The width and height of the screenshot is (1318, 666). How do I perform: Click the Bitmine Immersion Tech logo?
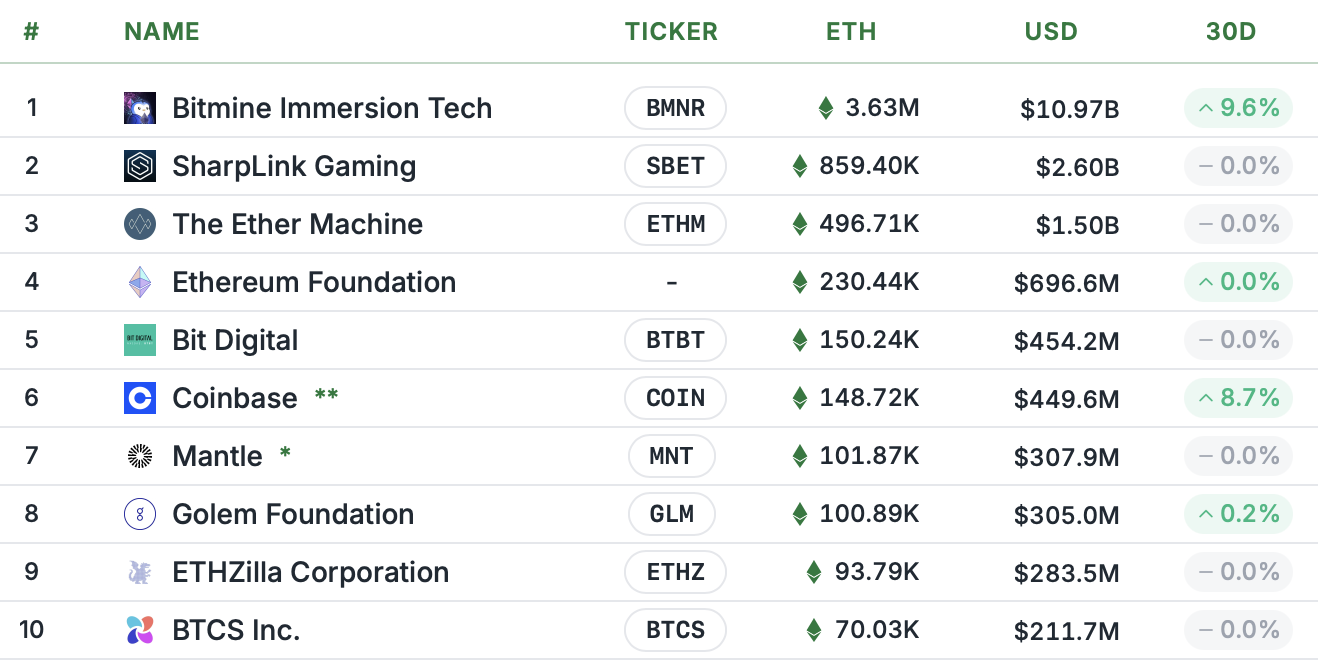click(x=140, y=108)
